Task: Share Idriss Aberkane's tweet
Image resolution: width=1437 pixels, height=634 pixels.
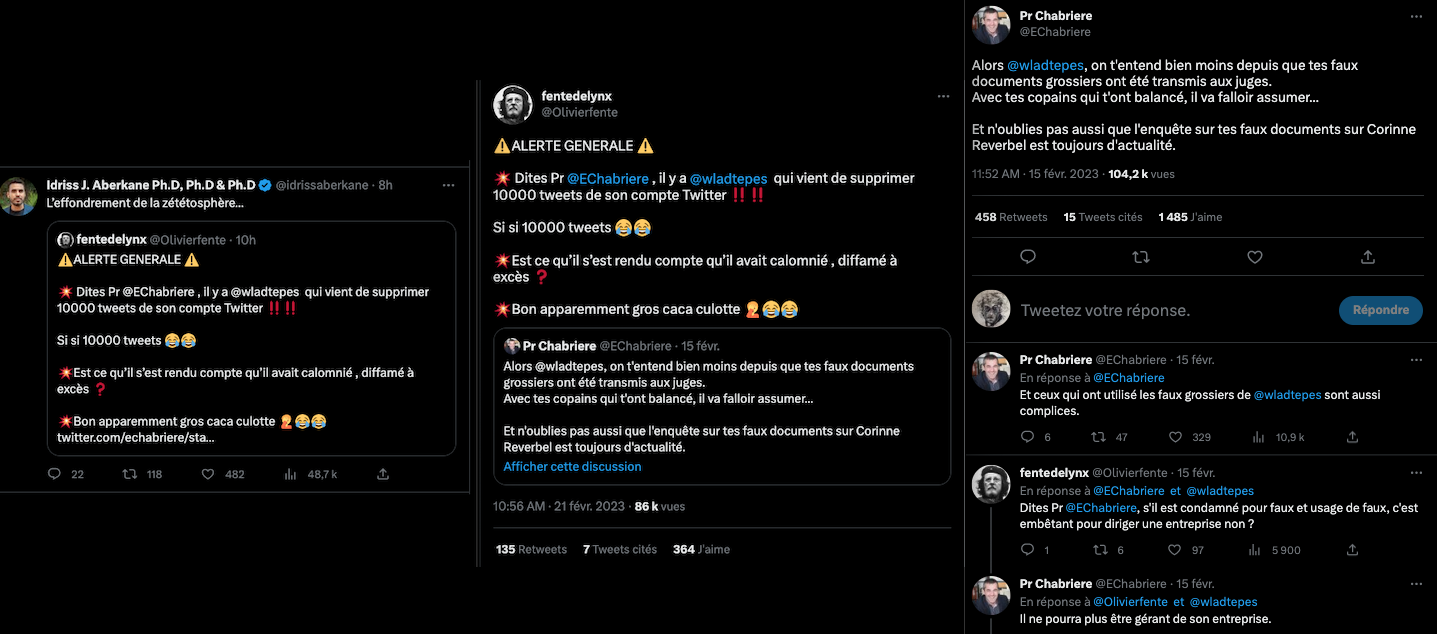Action: coord(382,474)
